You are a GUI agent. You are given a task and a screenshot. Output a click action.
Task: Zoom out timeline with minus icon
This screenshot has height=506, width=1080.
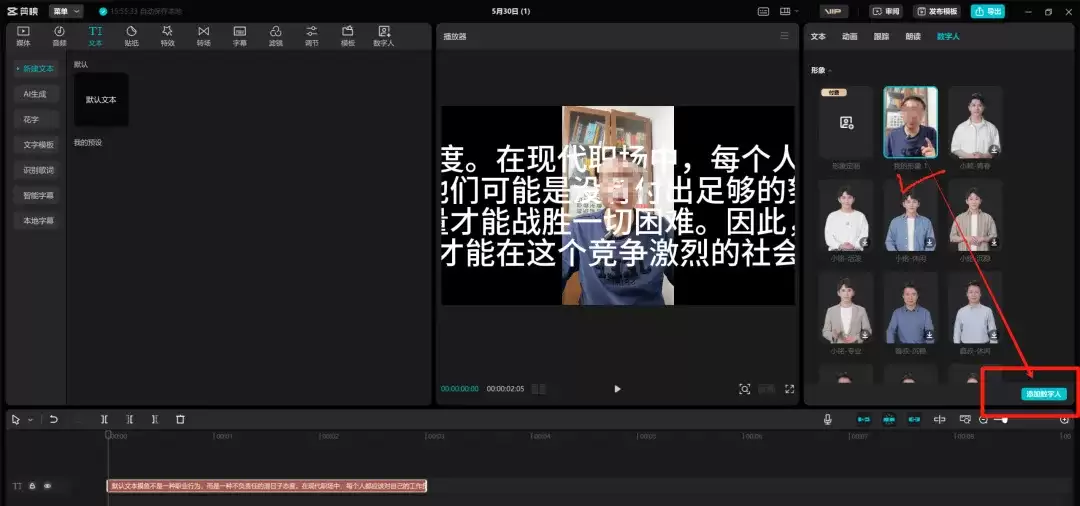tap(984, 419)
